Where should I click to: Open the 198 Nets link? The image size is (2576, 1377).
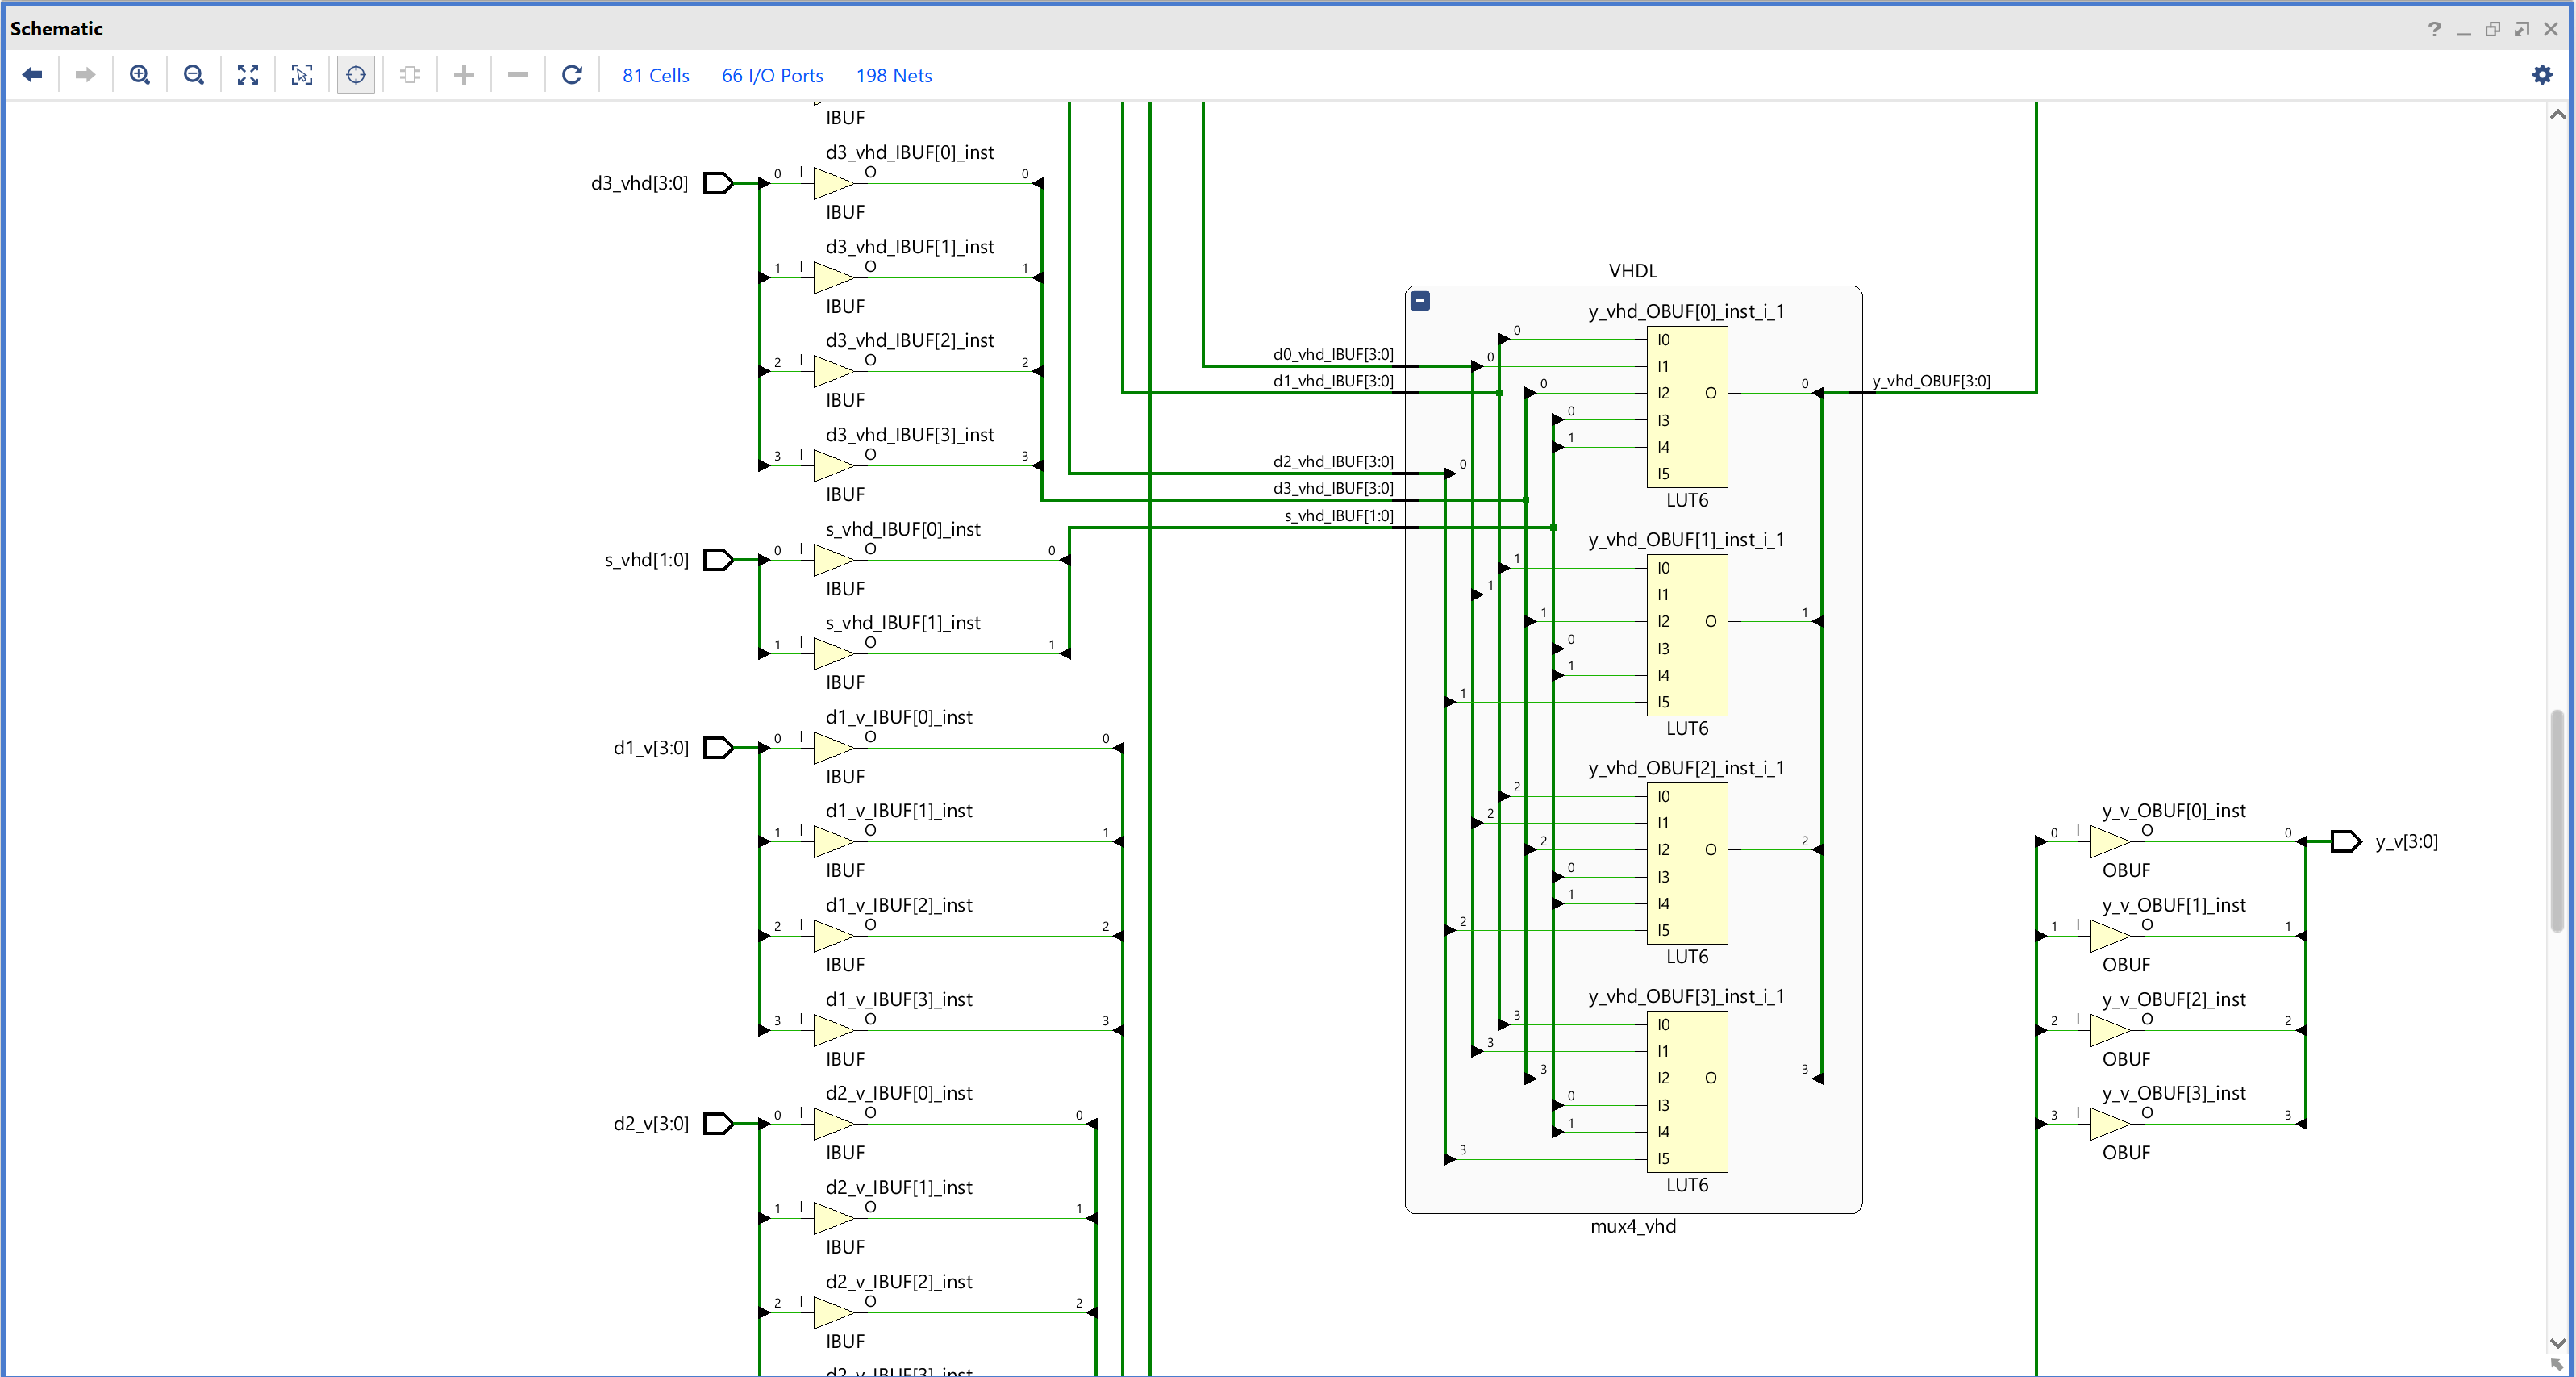(x=893, y=76)
